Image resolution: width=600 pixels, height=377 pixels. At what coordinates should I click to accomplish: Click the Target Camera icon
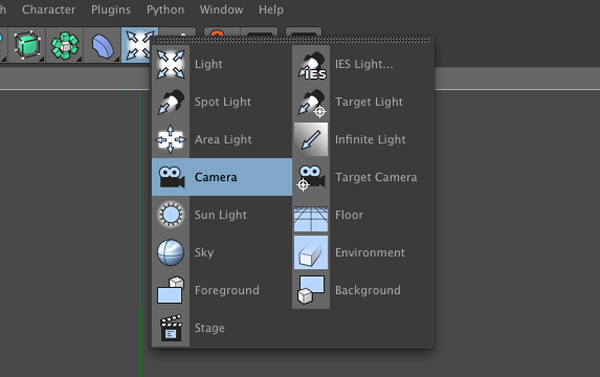pos(311,177)
